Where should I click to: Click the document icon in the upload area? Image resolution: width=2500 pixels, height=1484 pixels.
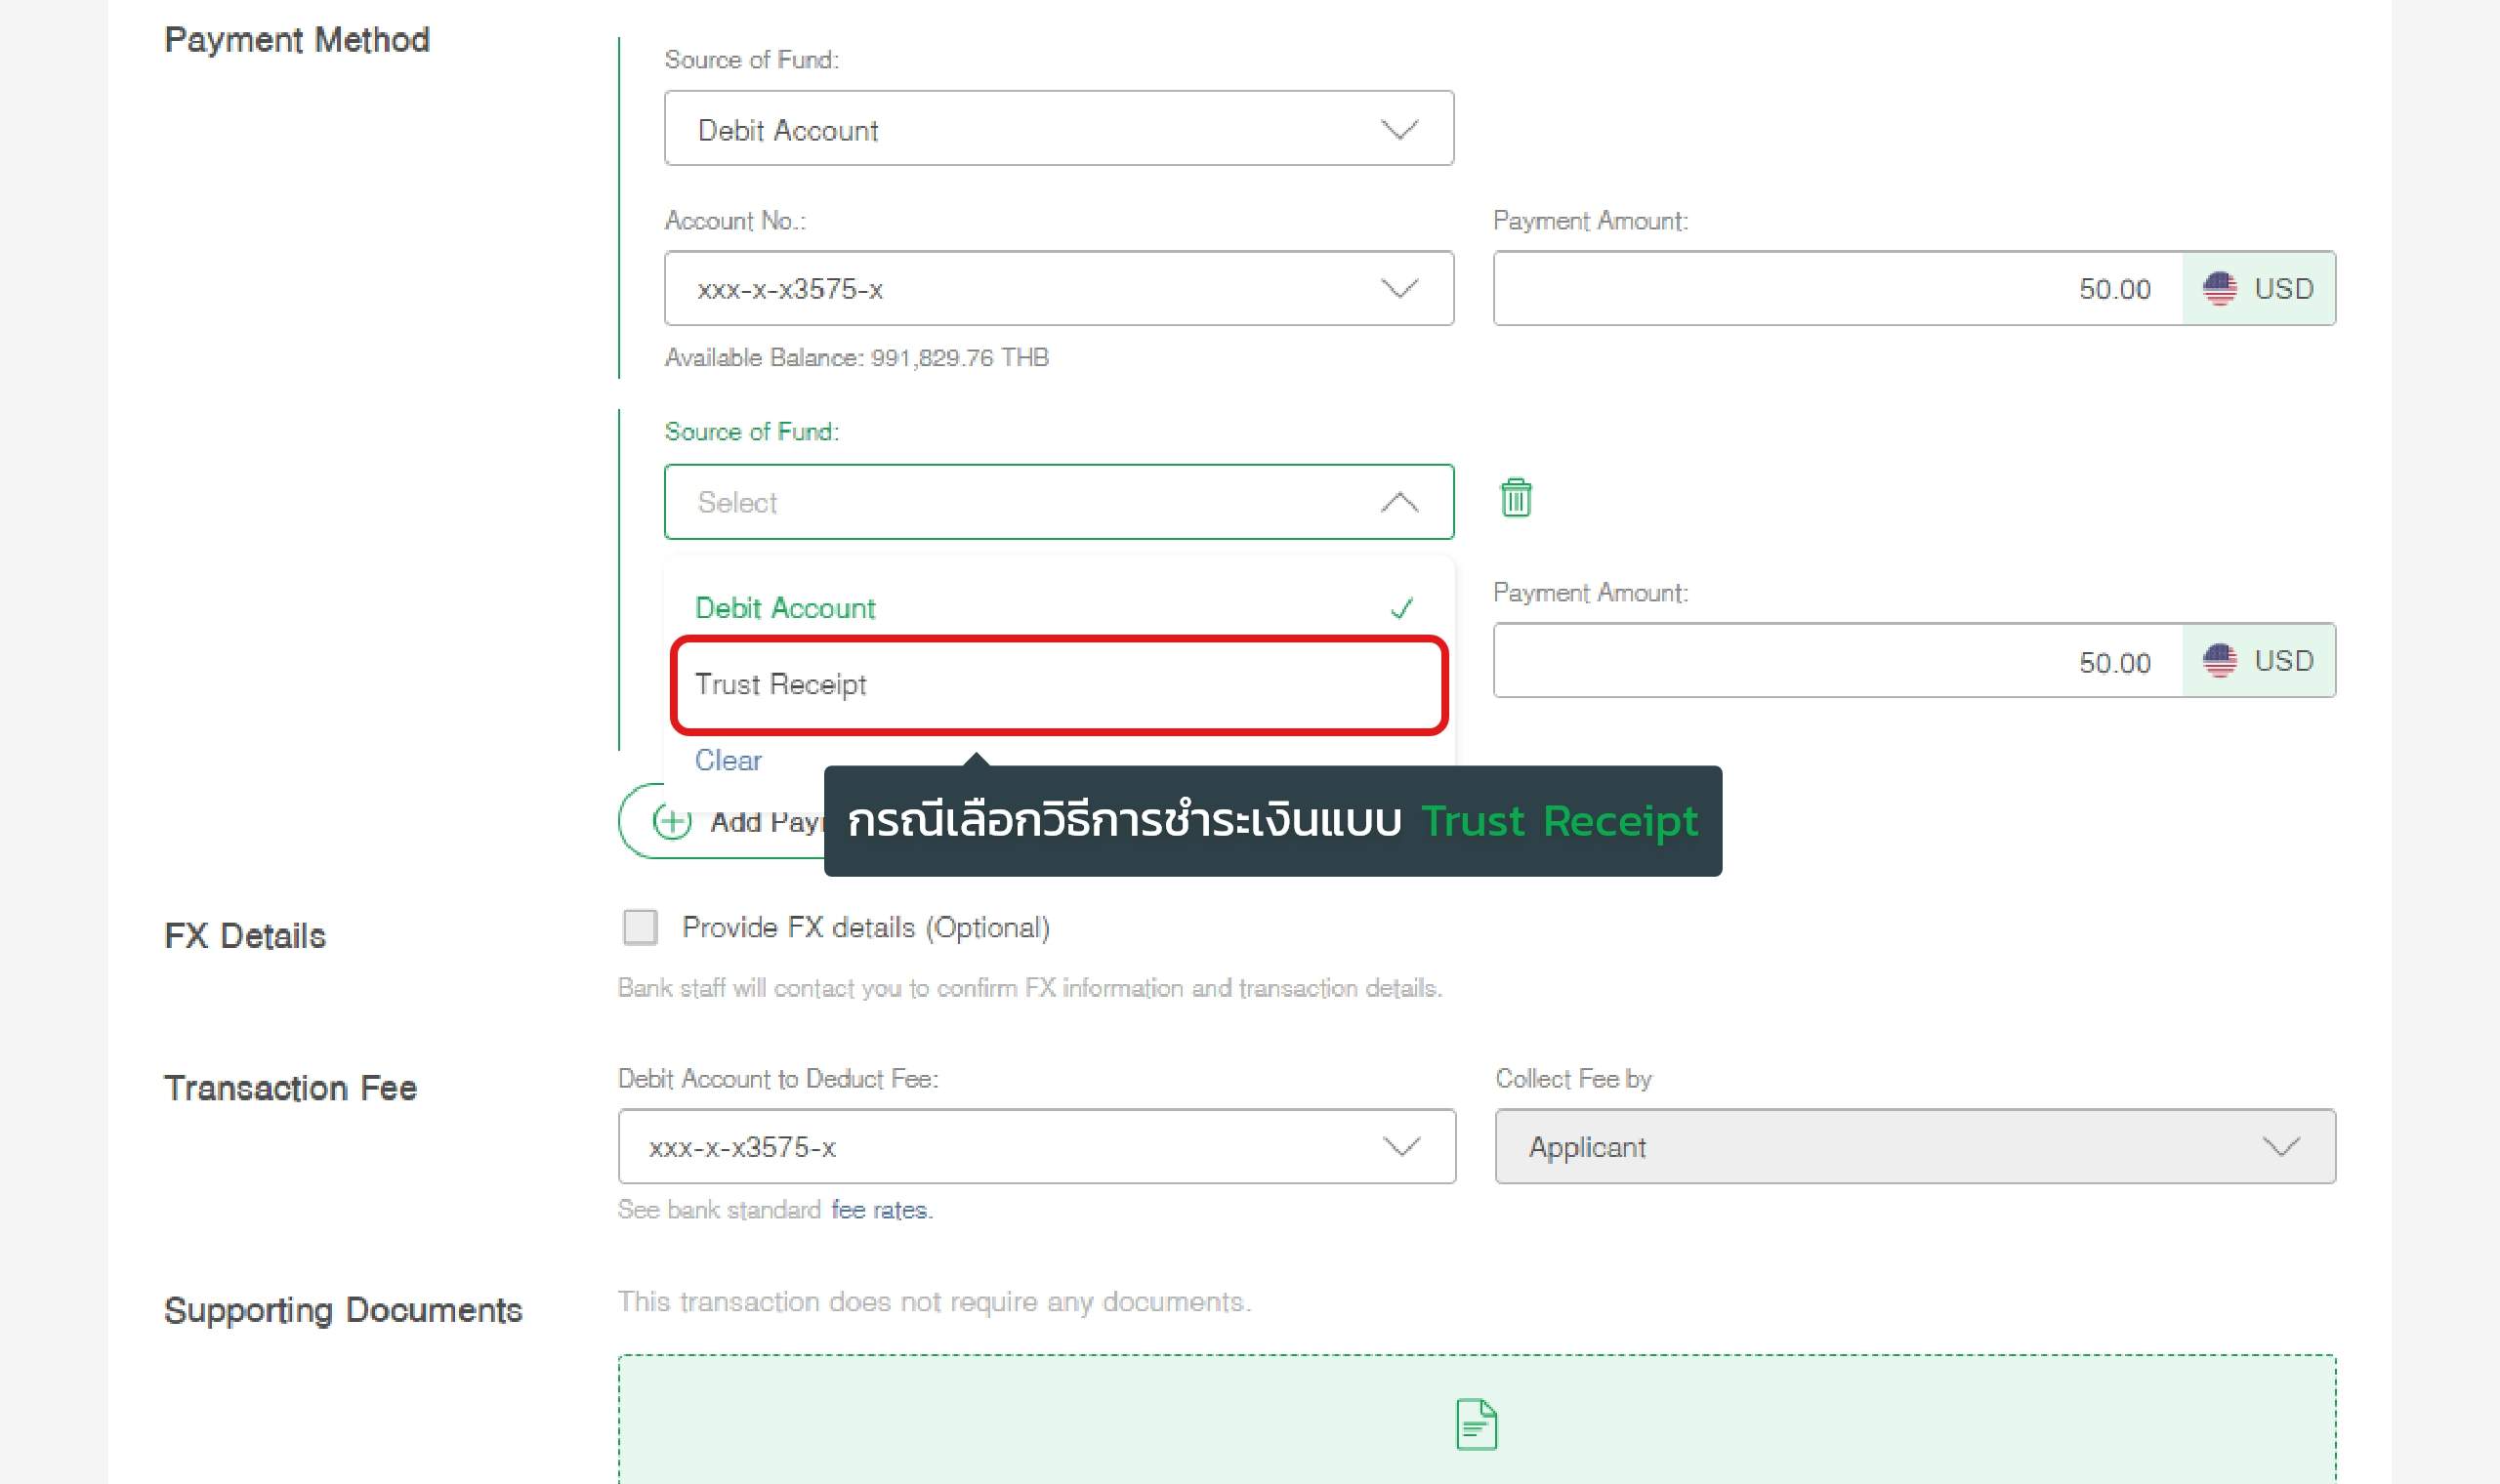click(x=1476, y=1424)
